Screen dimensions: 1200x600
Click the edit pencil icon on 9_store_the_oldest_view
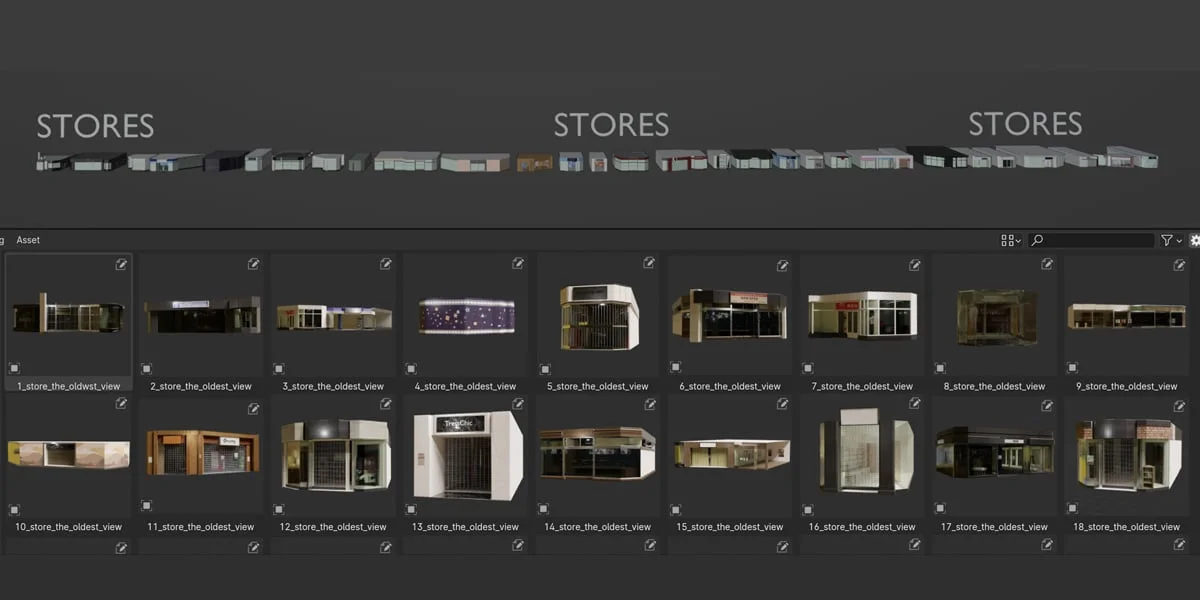click(1180, 264)
